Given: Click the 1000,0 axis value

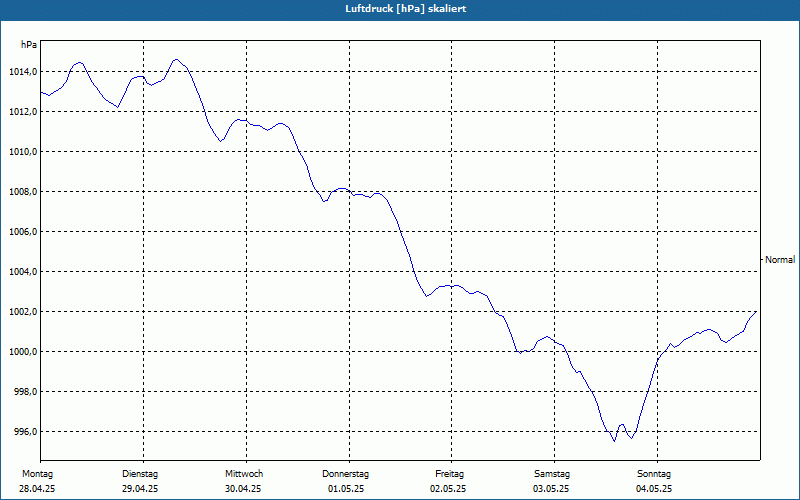Looking at the screenshot, I should click(x=23, y=352).
